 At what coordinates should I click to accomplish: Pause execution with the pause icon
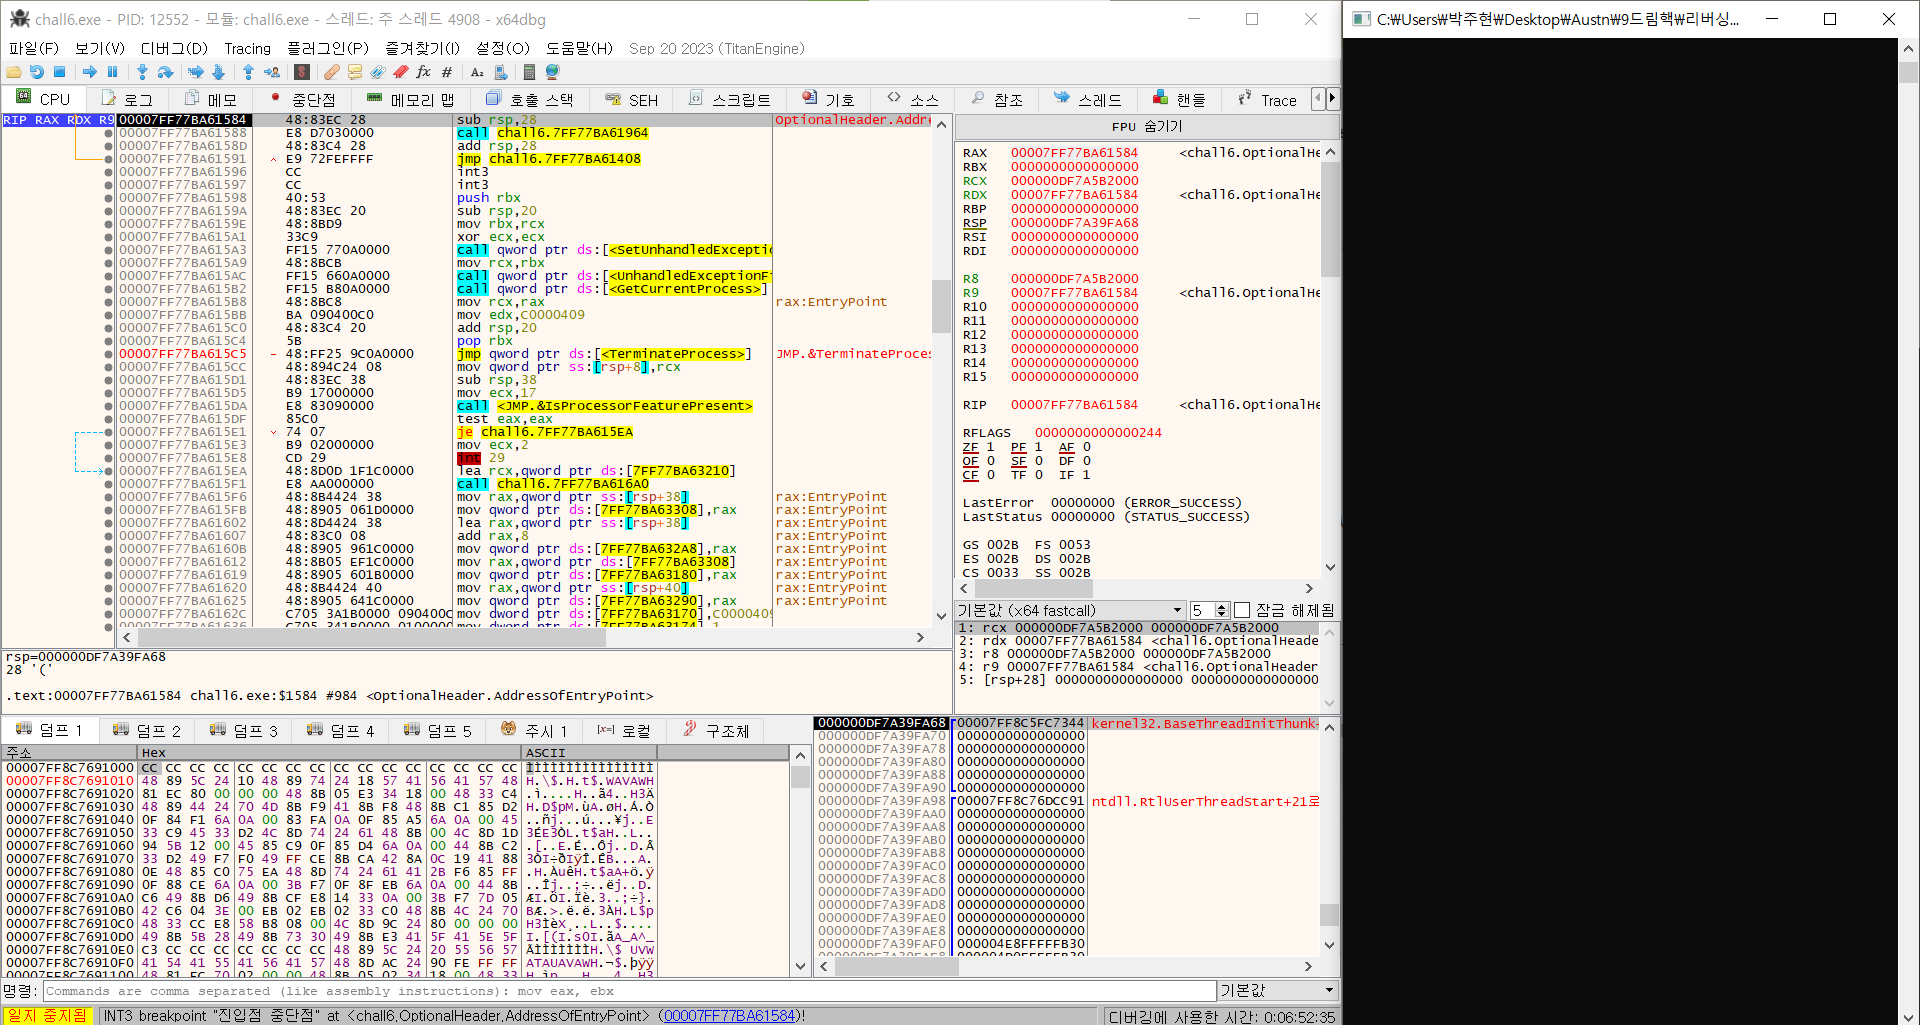[x=112, y=72]
